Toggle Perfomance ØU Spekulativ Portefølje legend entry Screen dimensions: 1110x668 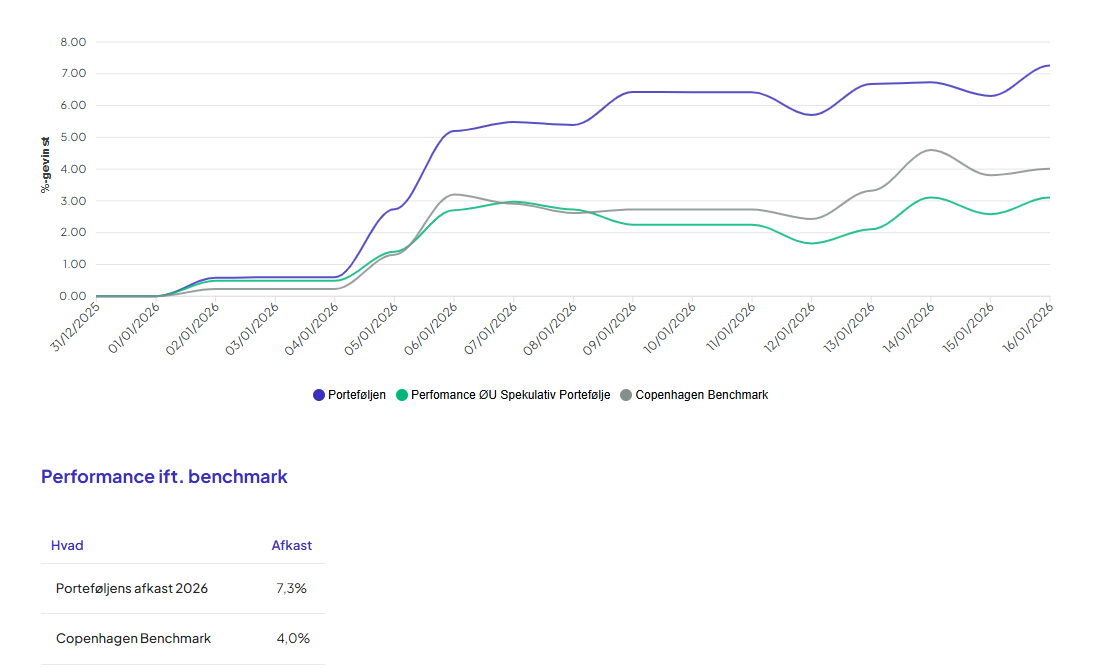pos(510,395)
